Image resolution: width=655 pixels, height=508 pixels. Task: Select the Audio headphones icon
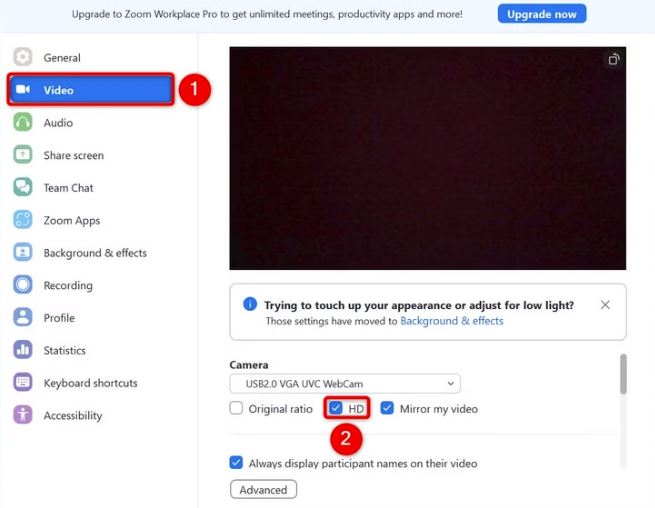point(23,122)
